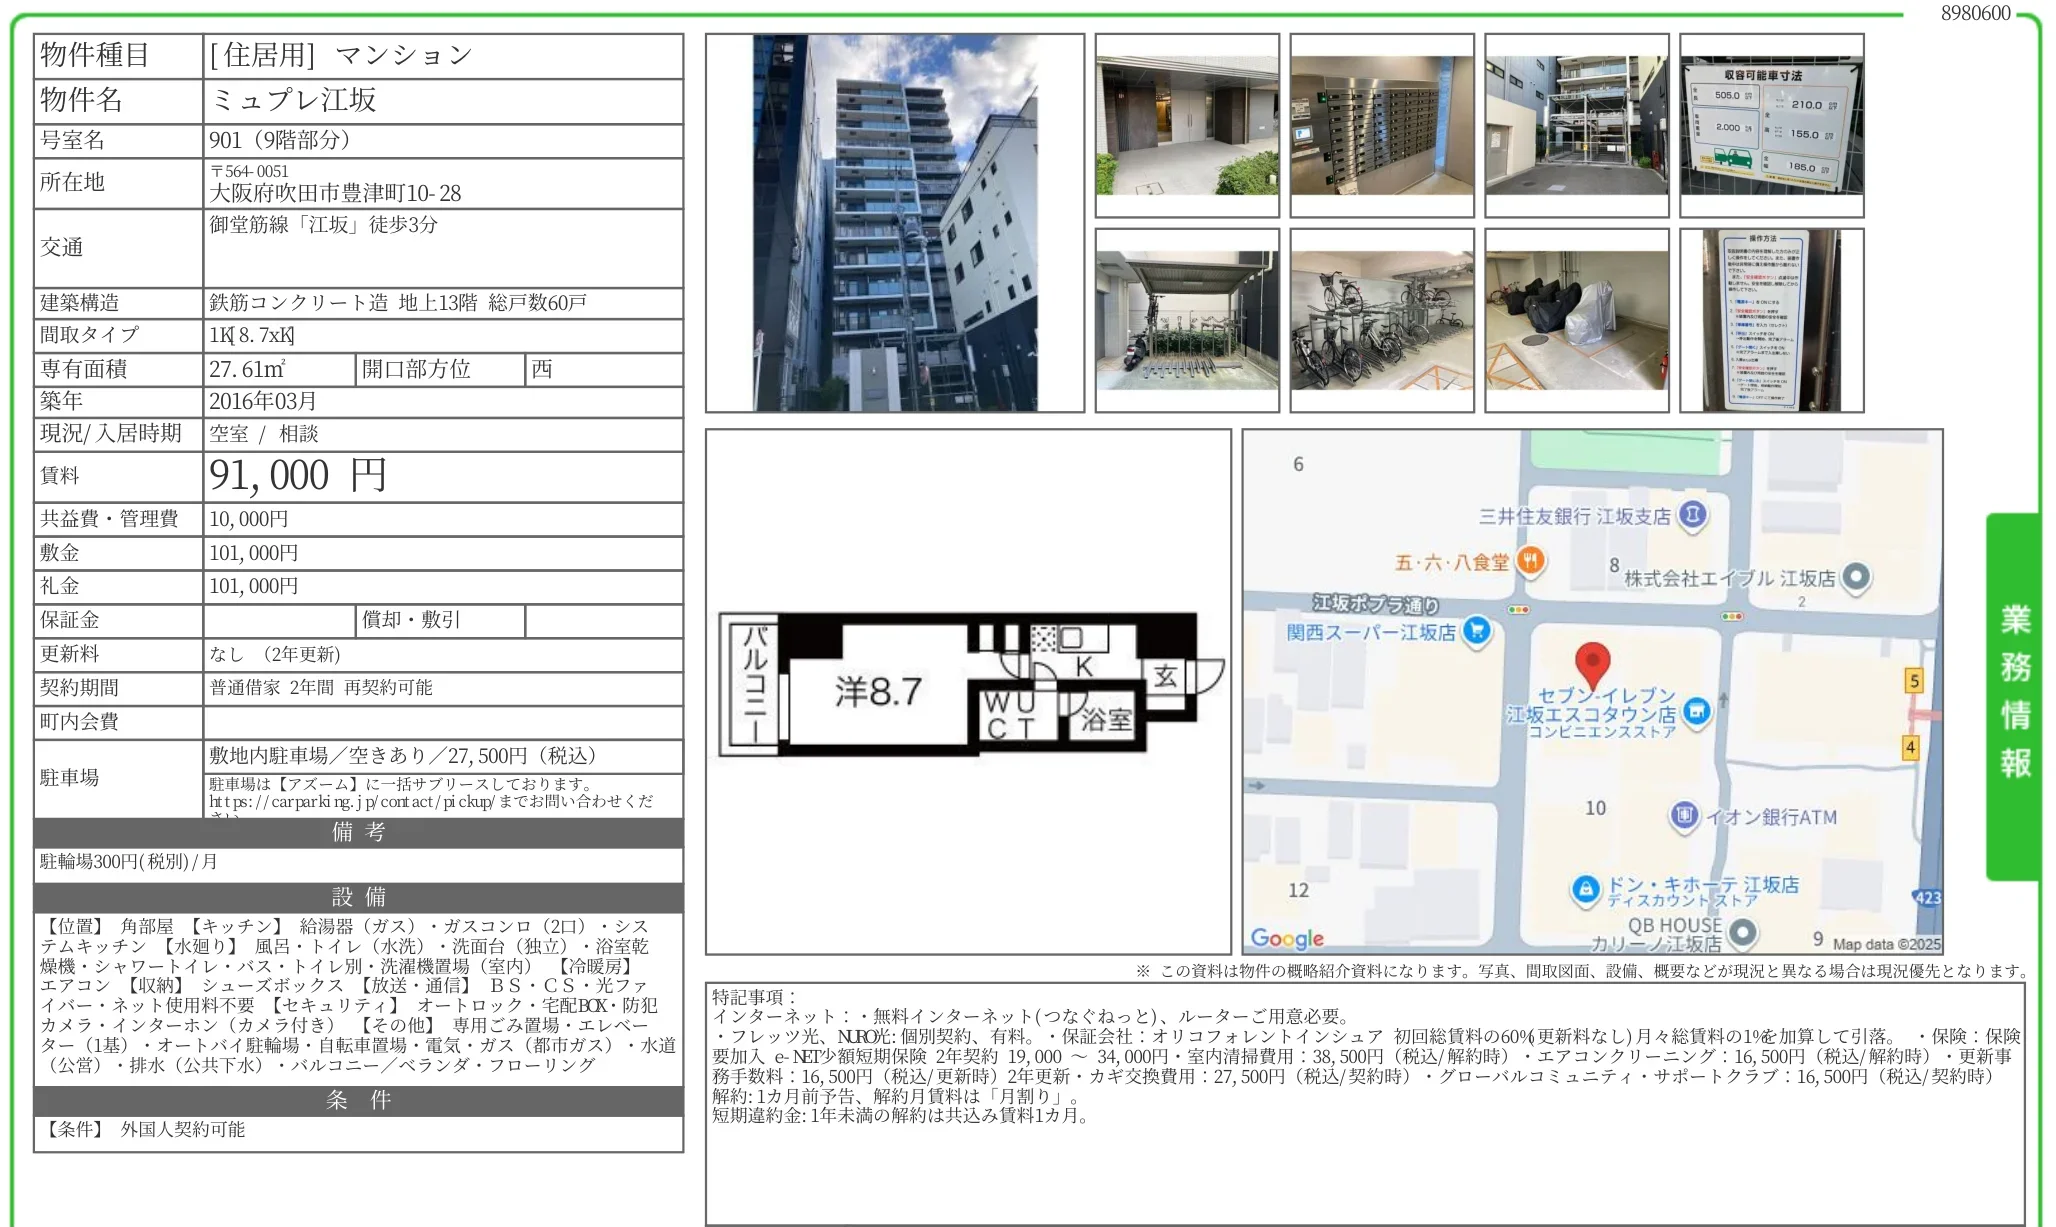Screen dimensions: 2056x1227
Task: Open the mechanical parking photo thumbnail
Action: (1576, 126)
